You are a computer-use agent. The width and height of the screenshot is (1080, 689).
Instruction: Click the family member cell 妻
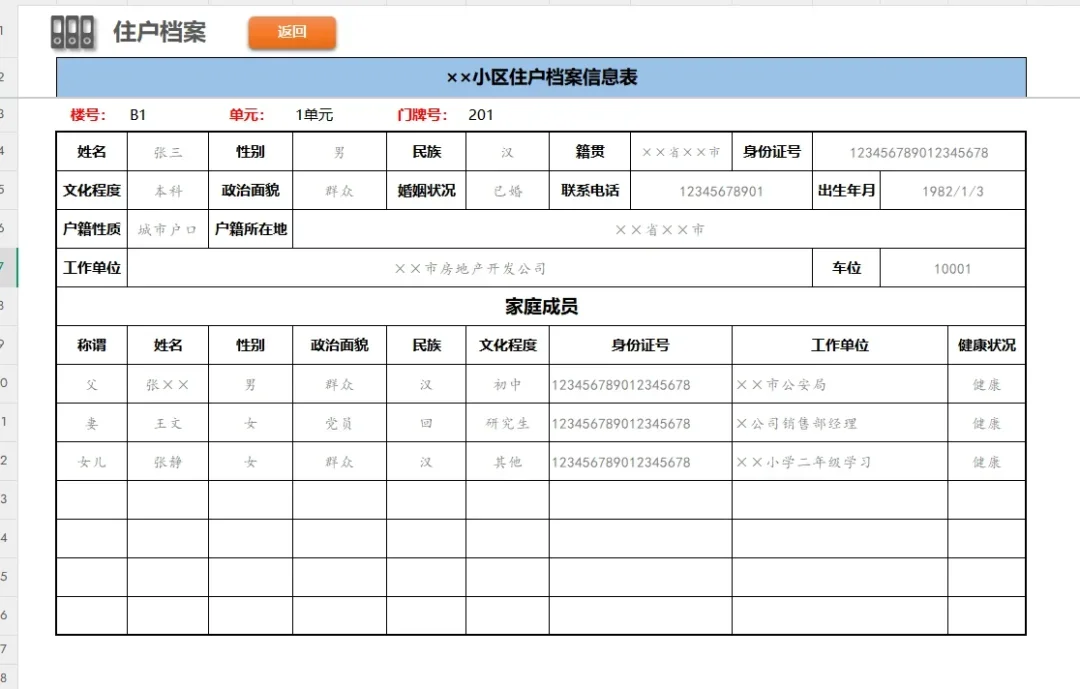[x=92, y=423]
